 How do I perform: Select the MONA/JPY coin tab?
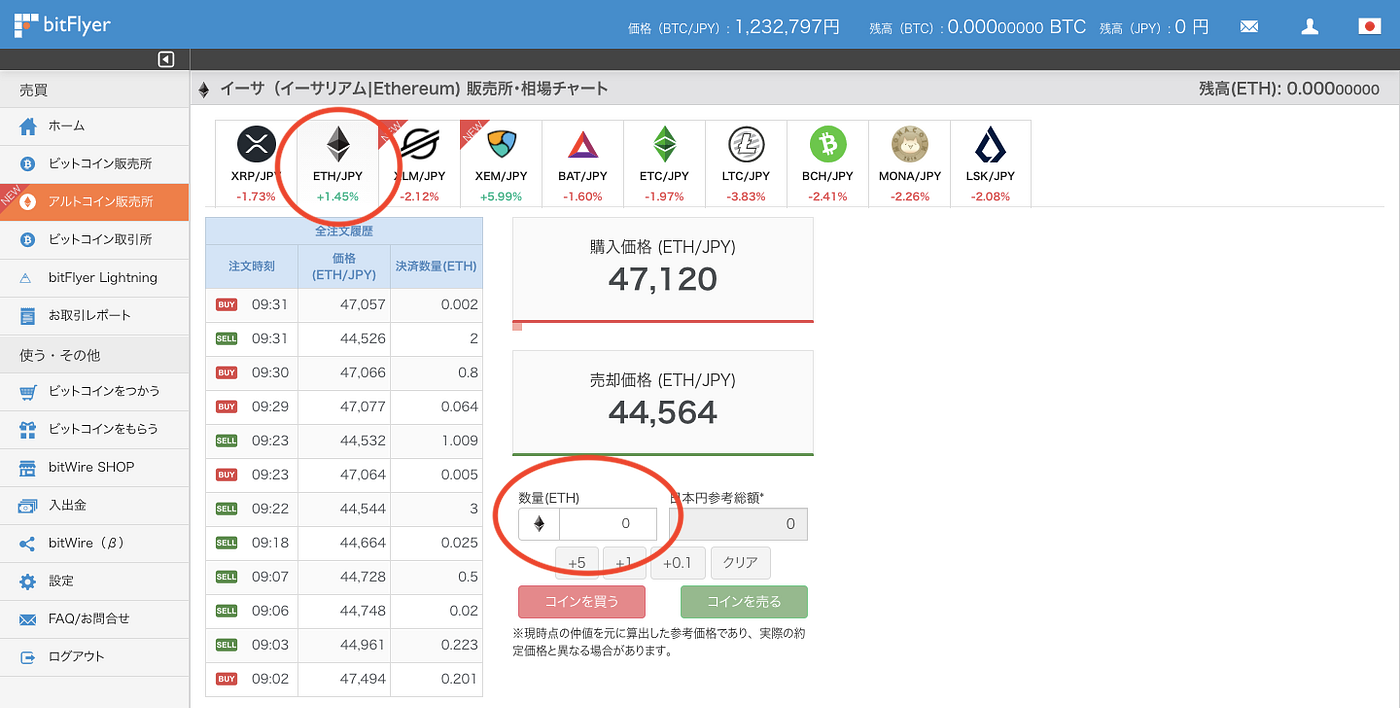pos(909,163)
